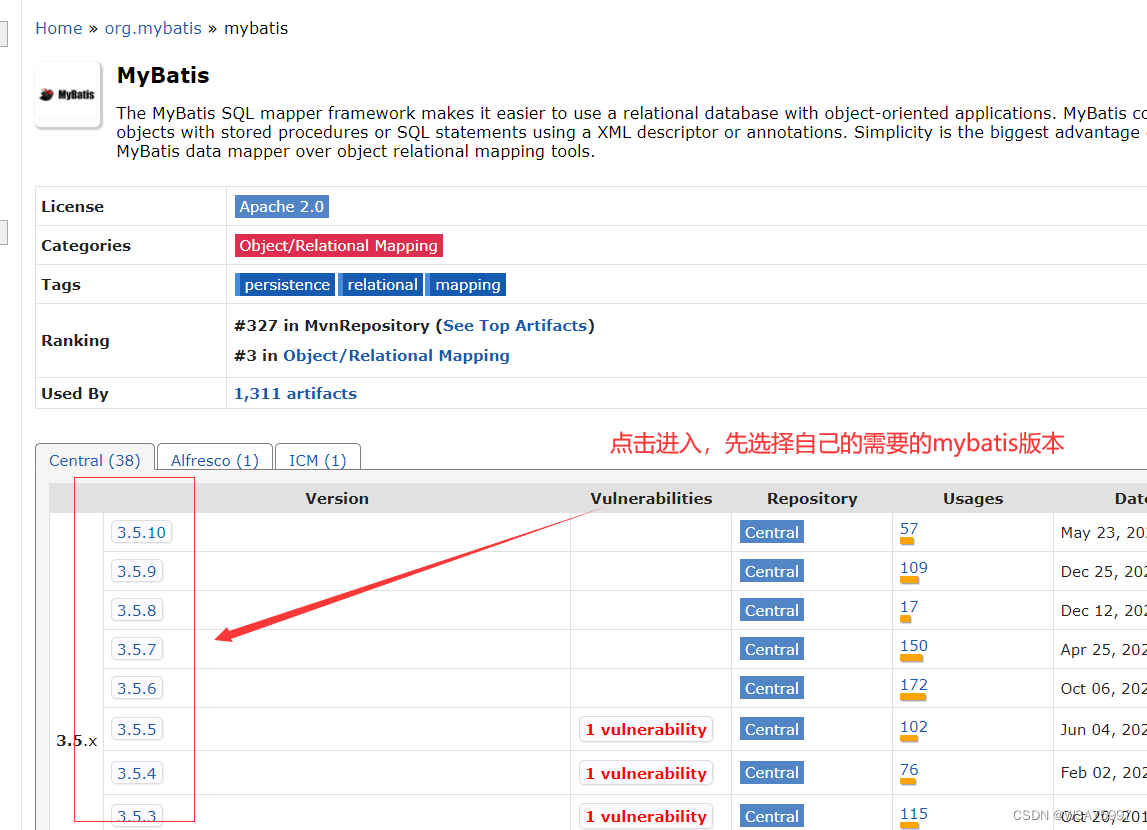
Task: Click the Version column header
Action: pos(336,499)
